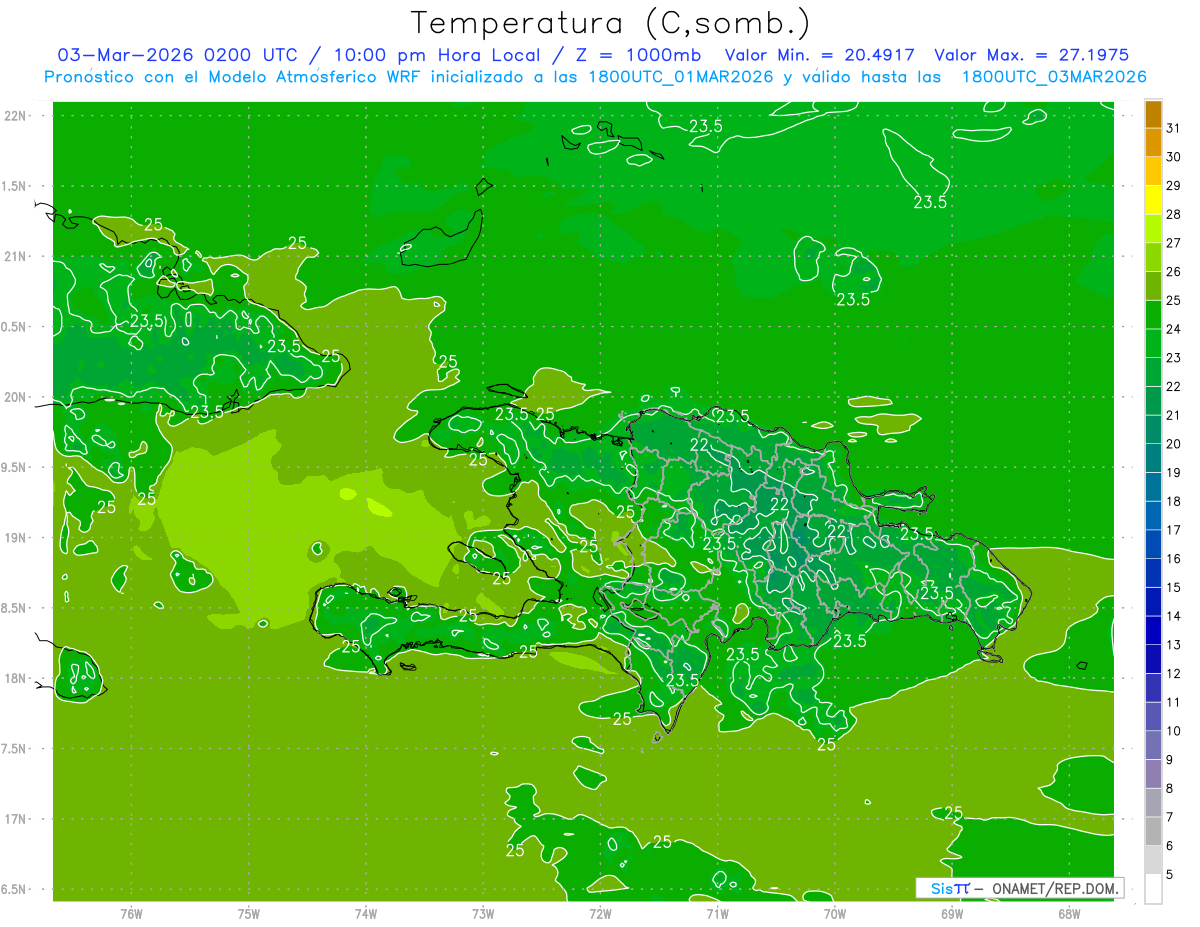Select the "Valor Min. = 20.4917" value
1200x927 pixels.
[x=820, y=55]
